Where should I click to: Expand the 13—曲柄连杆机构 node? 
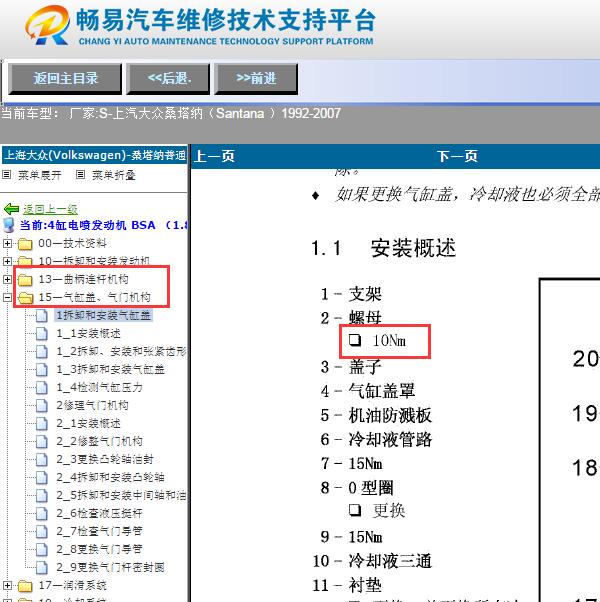tap(7, 279)
